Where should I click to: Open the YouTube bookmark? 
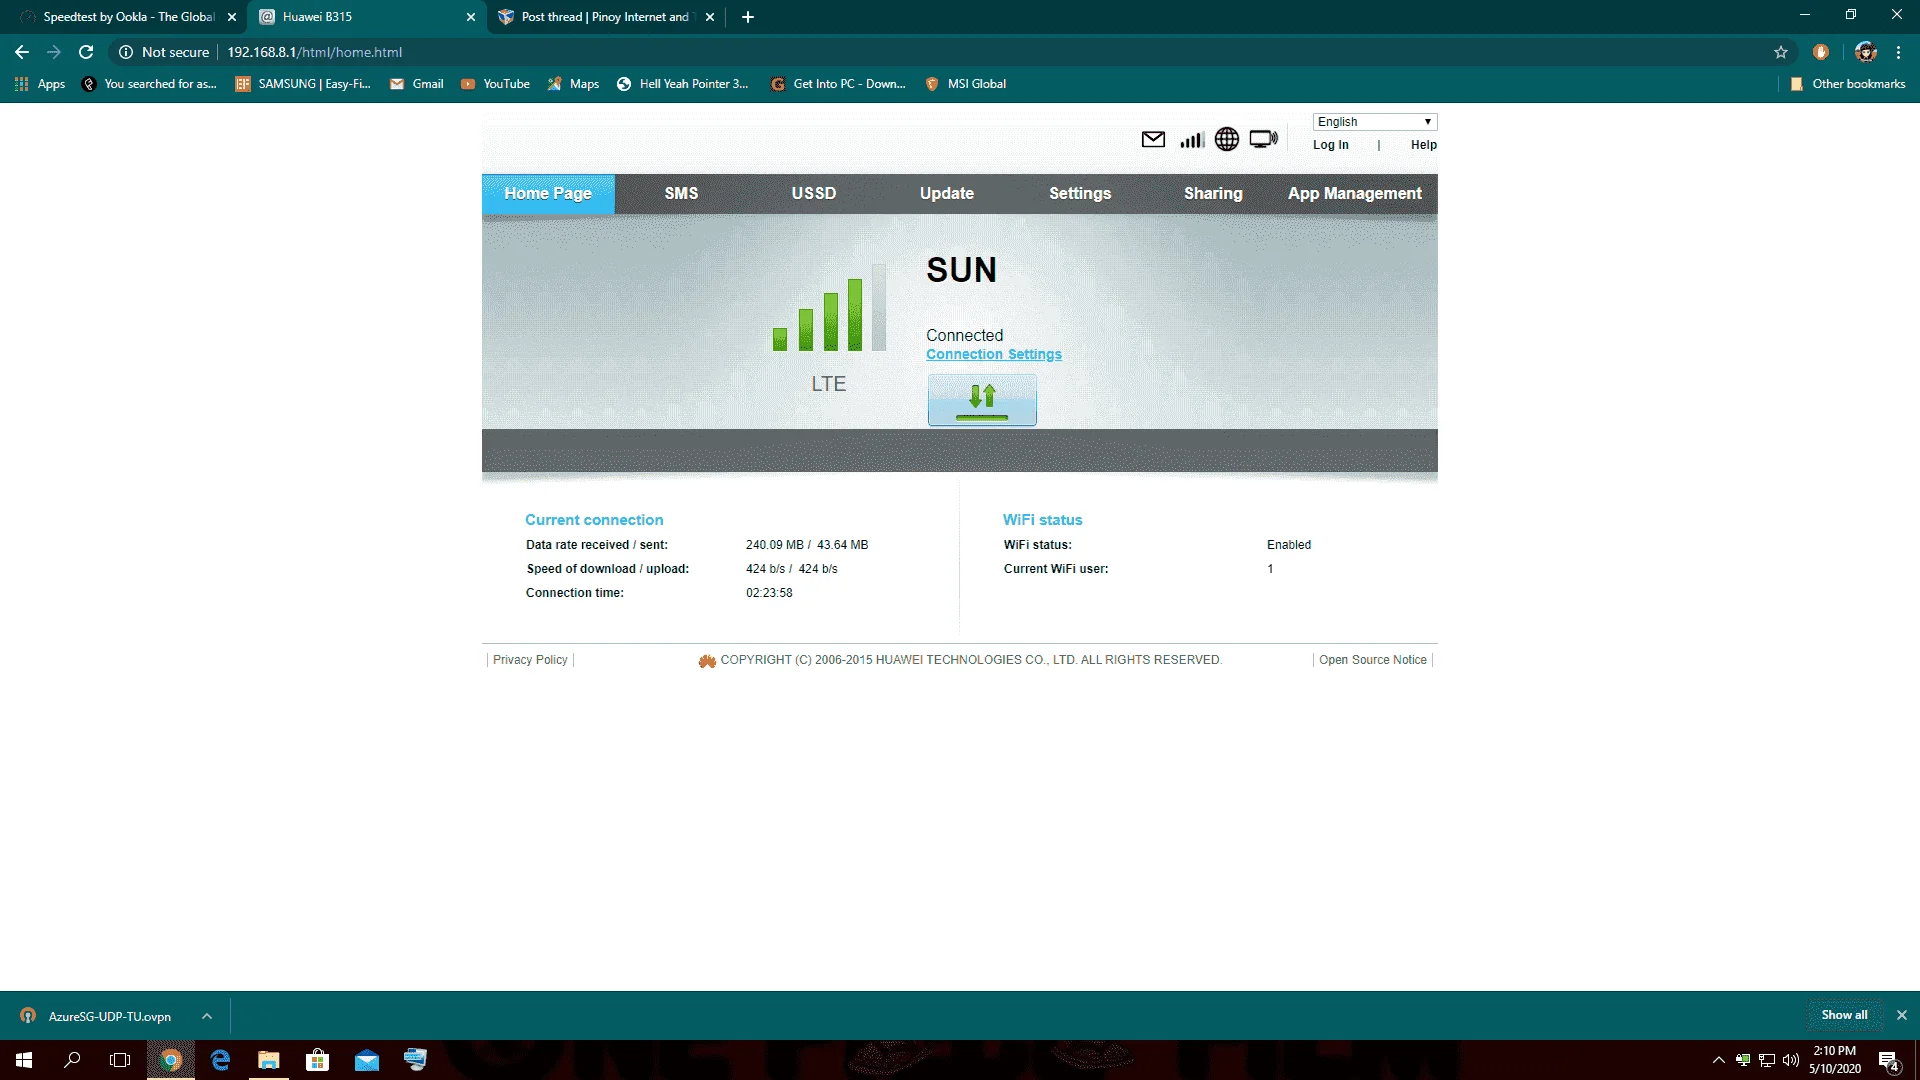(x=495, y=84)
